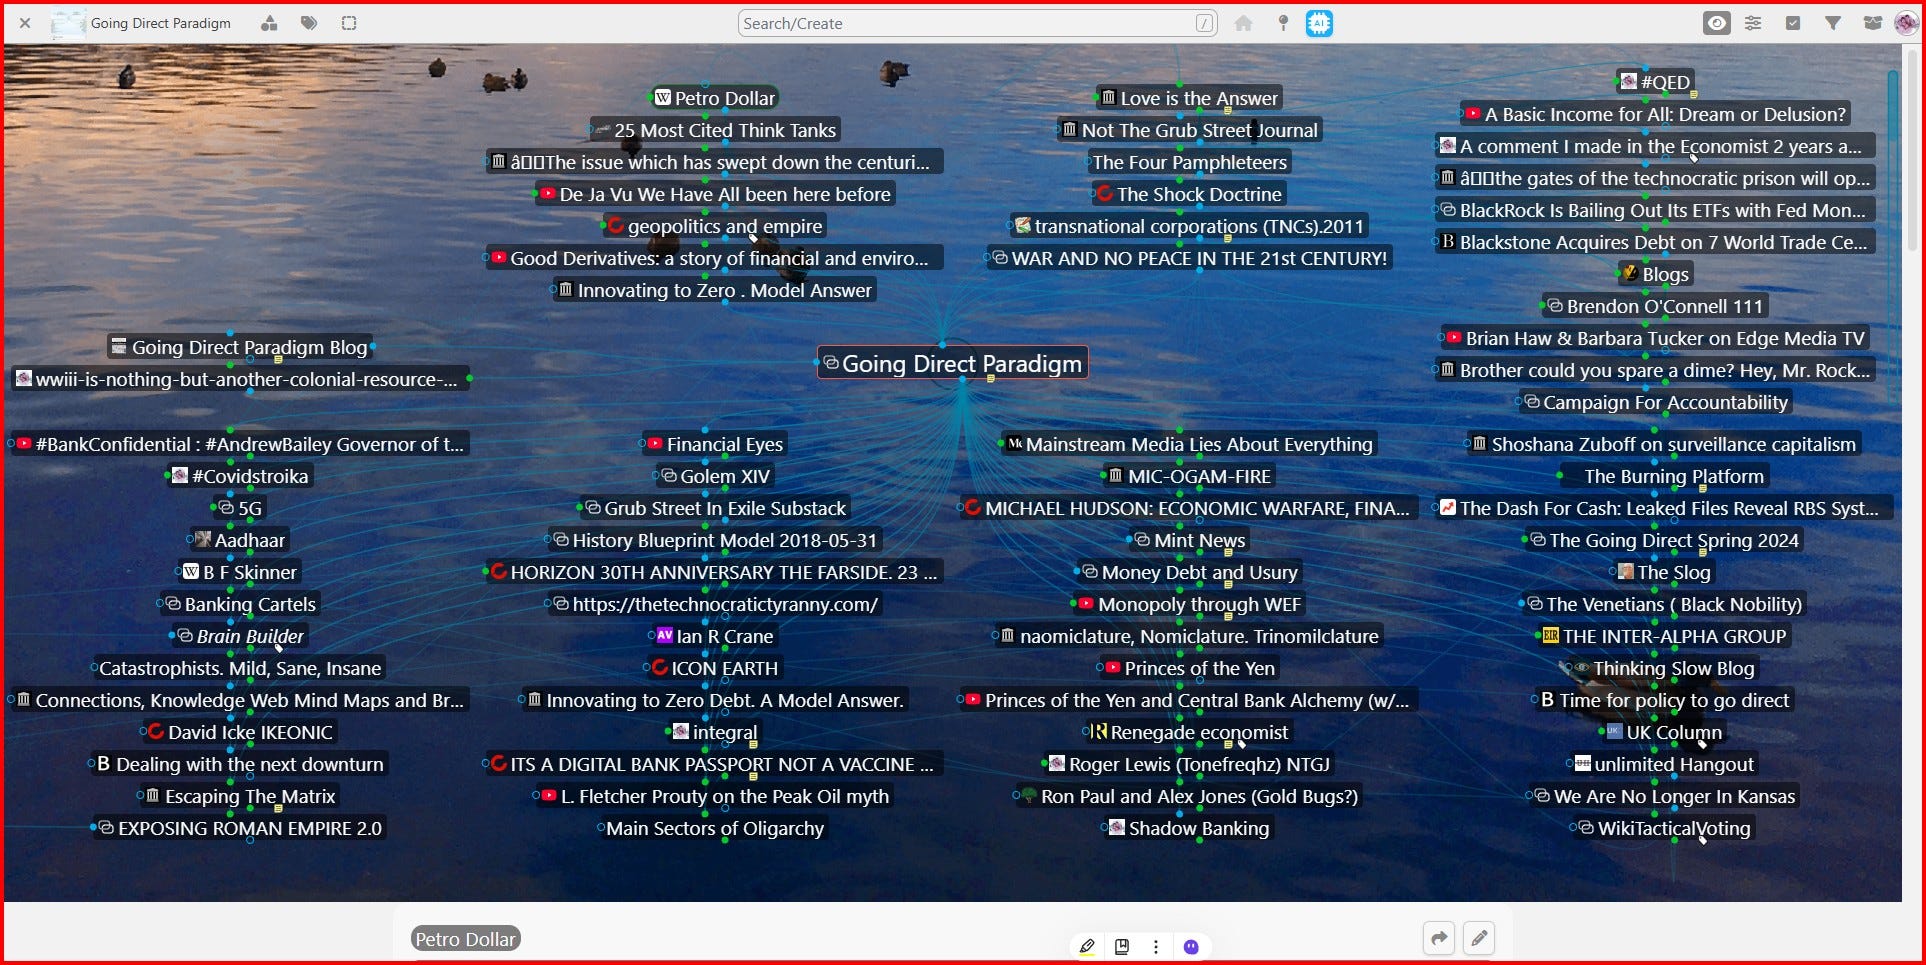Open the user account avatar
This screenshot has width=1926, height=965.
pyautogui.click(x=1906, y=23)
